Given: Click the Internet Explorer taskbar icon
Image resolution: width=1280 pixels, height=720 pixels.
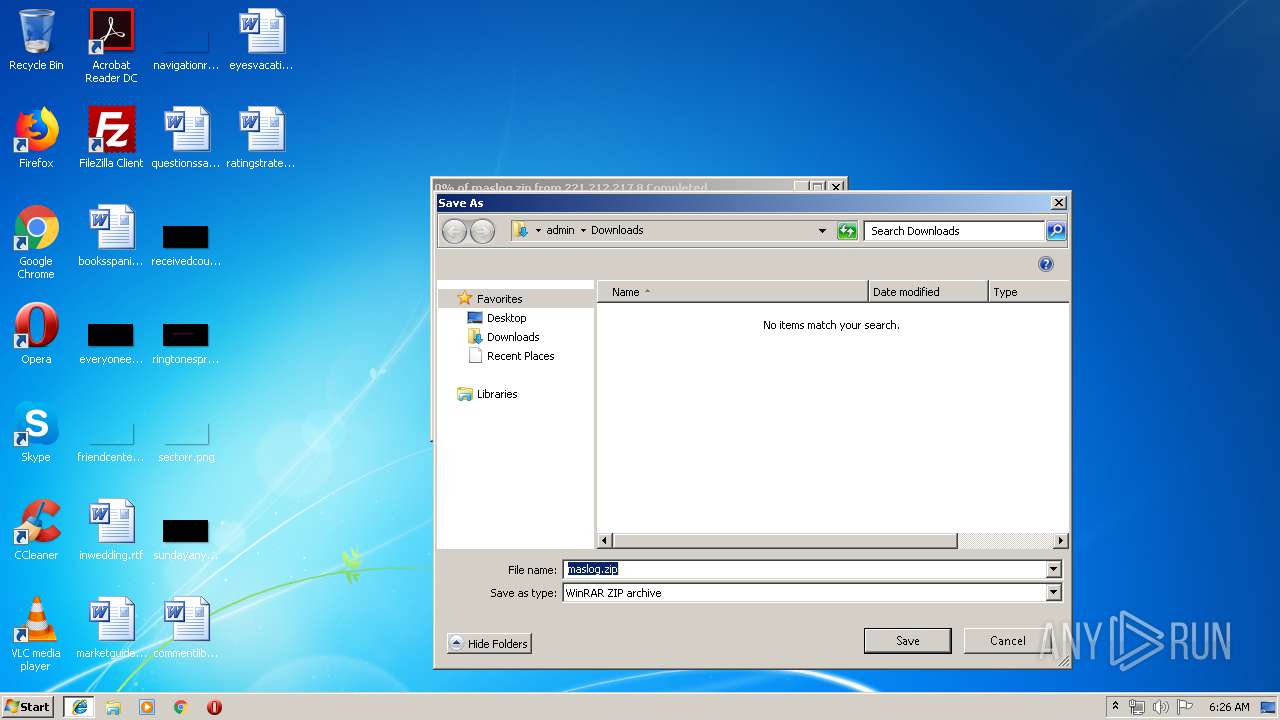Looking at the screenshot, I should (x=80, y=707).
